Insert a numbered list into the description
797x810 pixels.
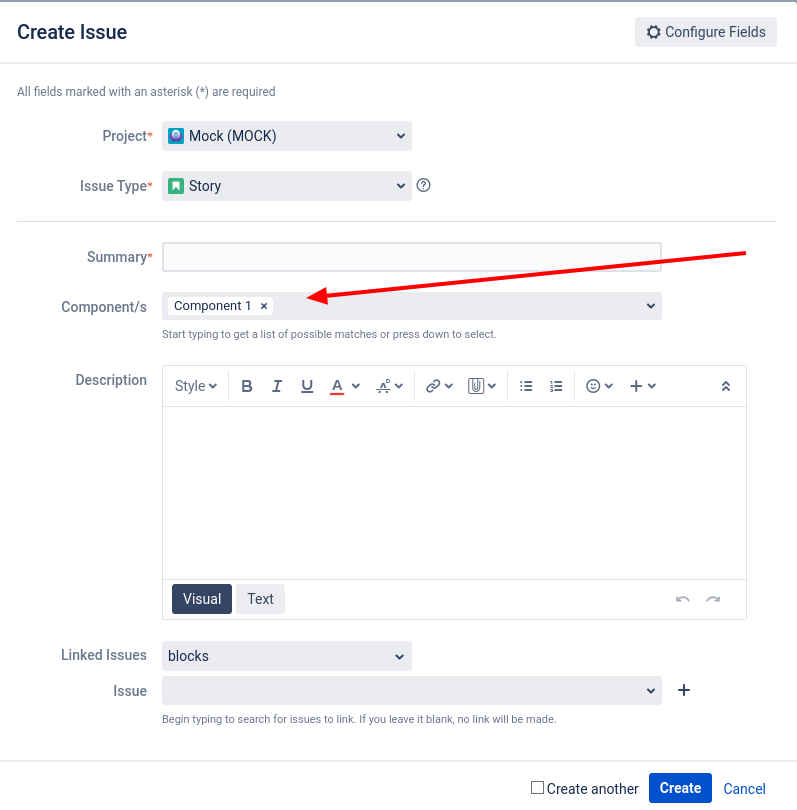tap(556, 385)
